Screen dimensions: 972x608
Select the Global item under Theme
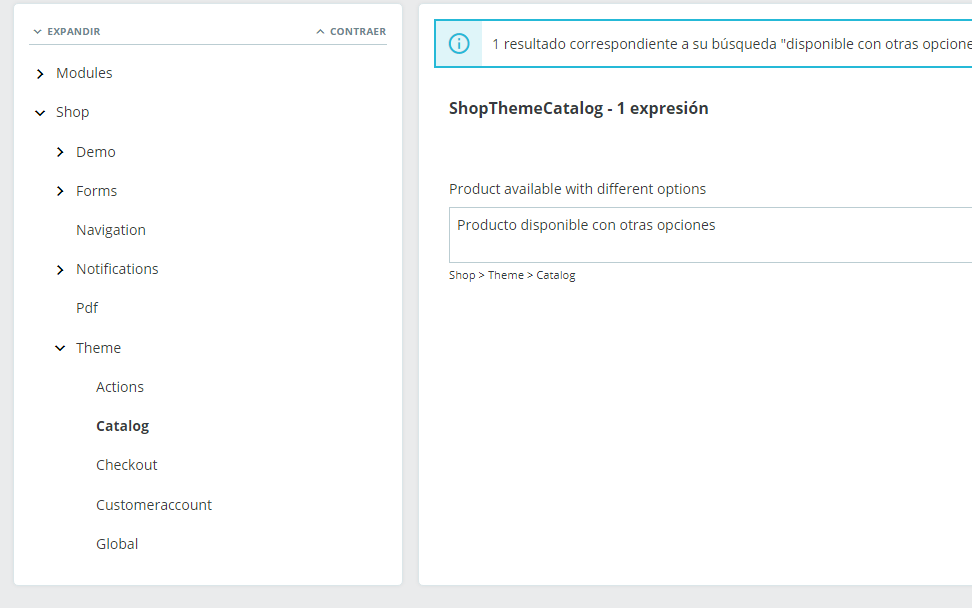coord(117,544)
